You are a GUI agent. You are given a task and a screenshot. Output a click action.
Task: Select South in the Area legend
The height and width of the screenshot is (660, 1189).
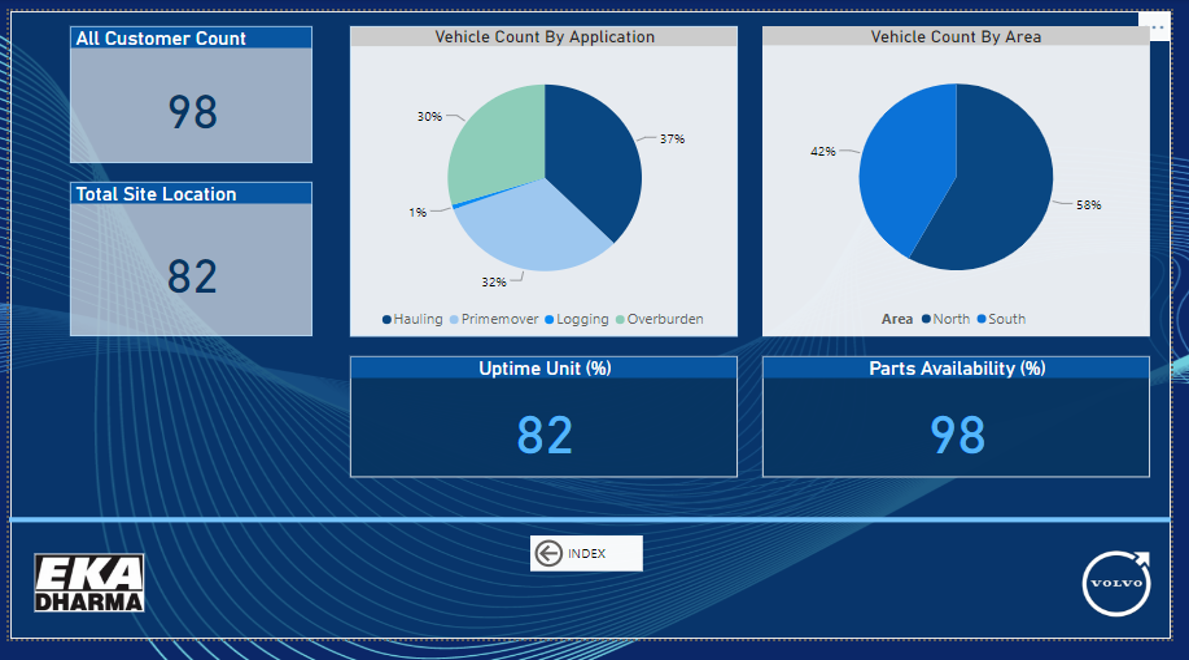pos(1002,319)
